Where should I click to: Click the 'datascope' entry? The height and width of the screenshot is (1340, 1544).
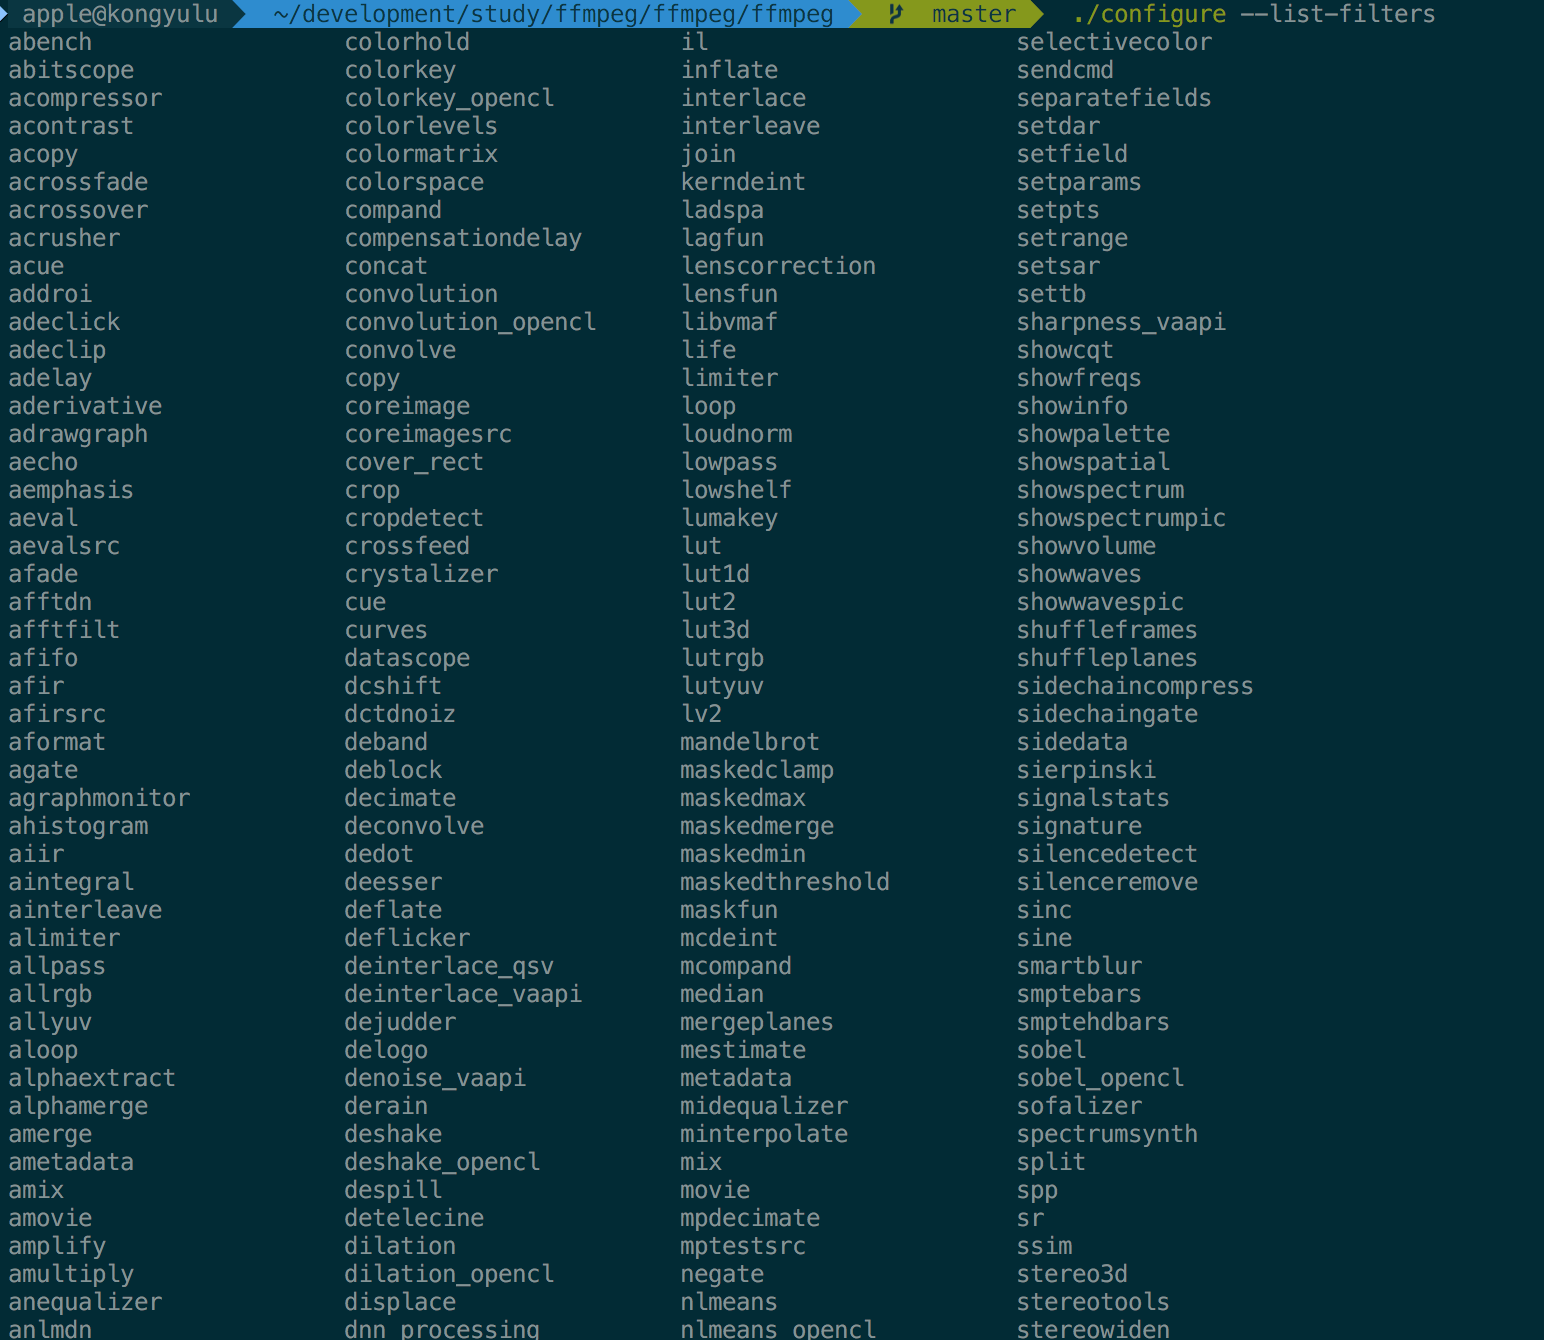click(x=407, y=658)
